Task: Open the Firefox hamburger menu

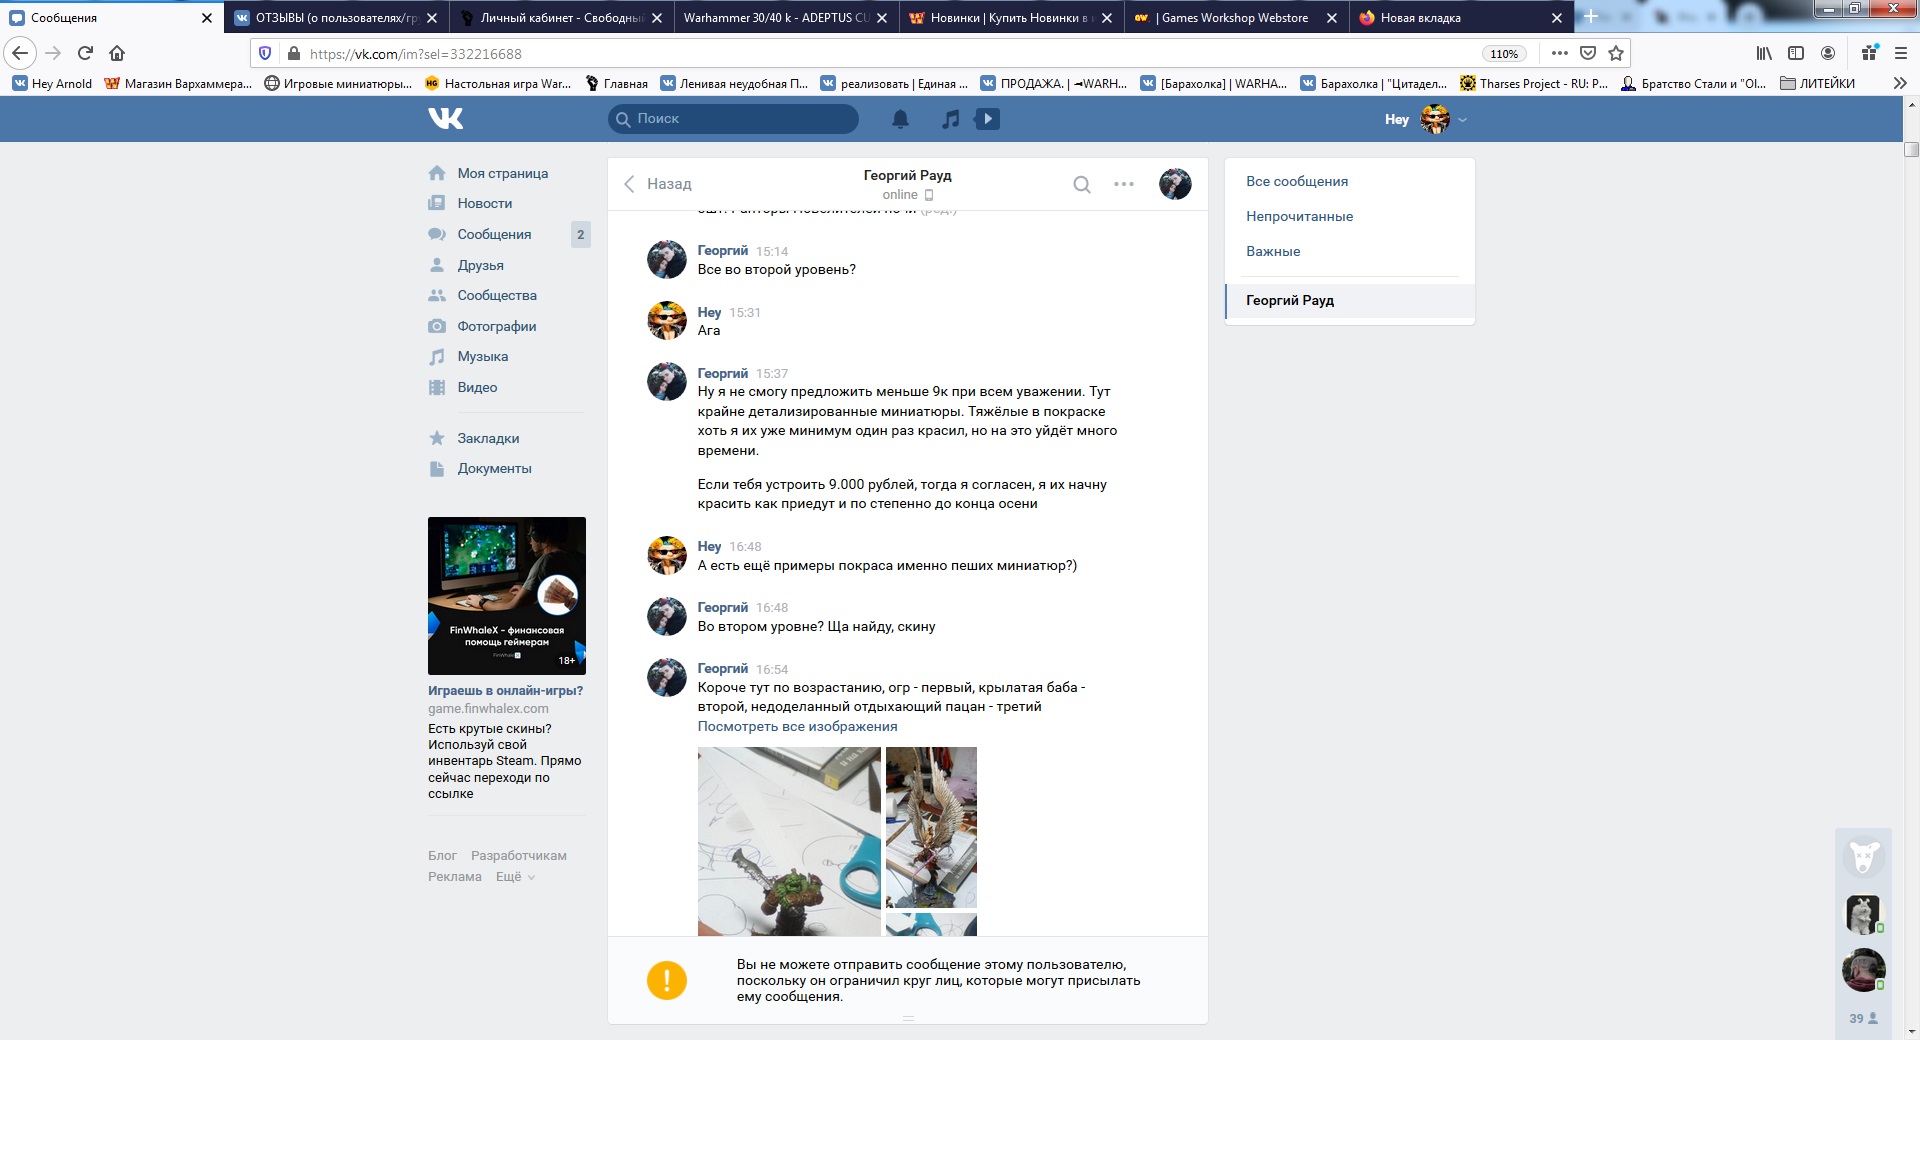Action: tap(1901, 53)
